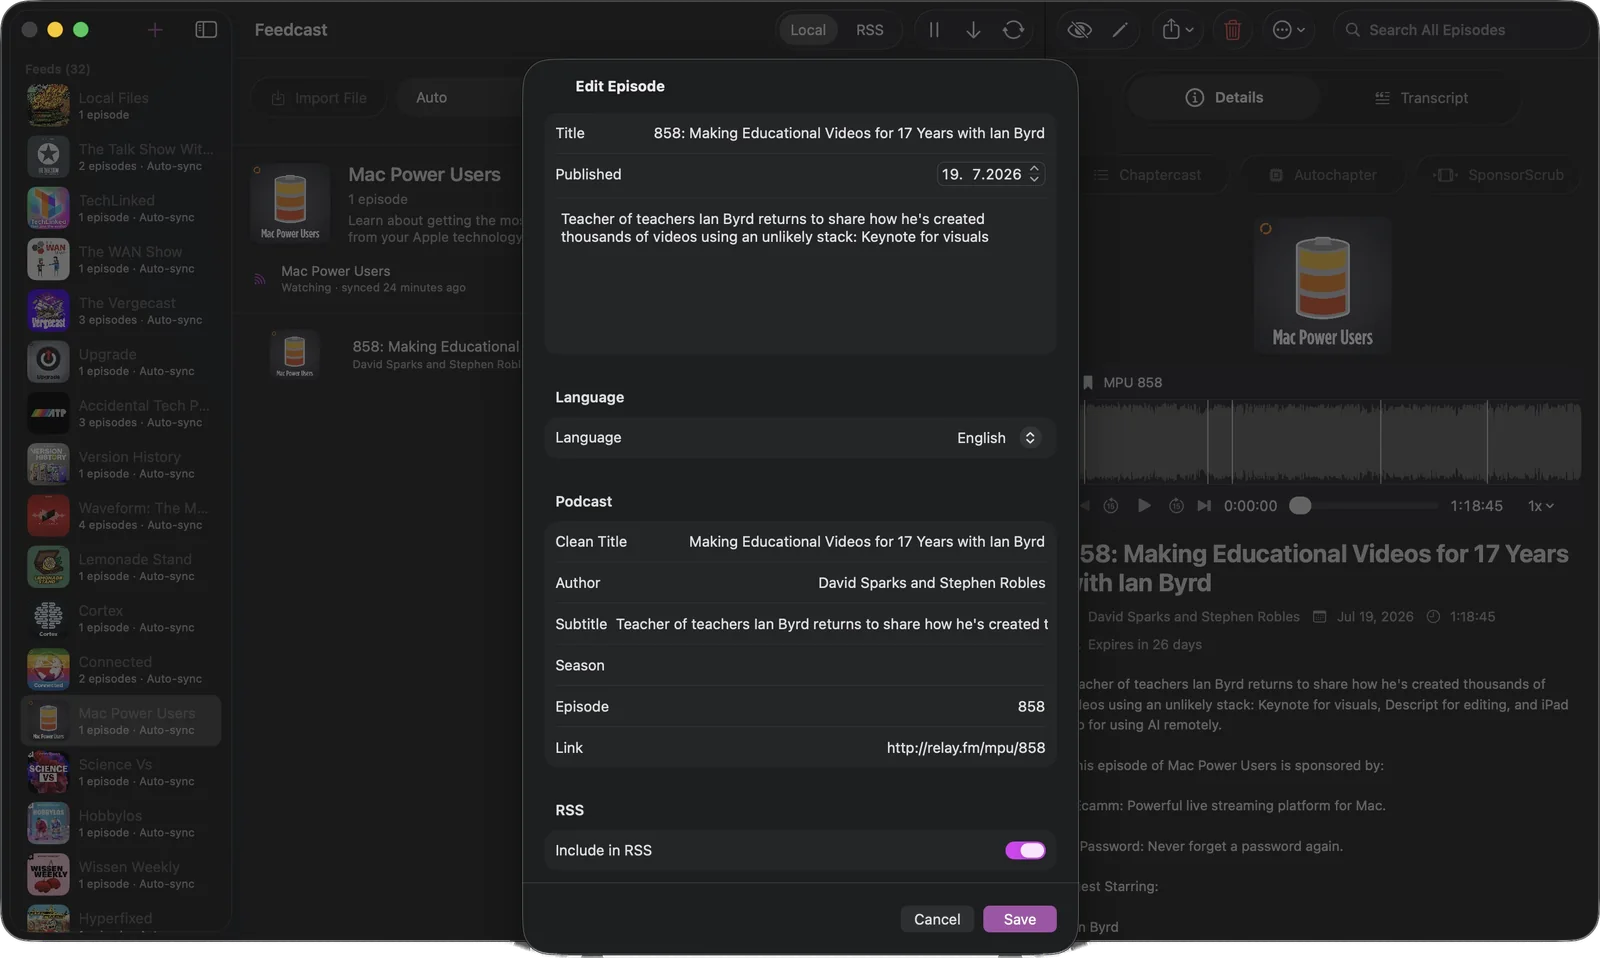This screenshot has width=1600, height=958.
Task: Click the Clean Title field
Action: tap(800, 542)
